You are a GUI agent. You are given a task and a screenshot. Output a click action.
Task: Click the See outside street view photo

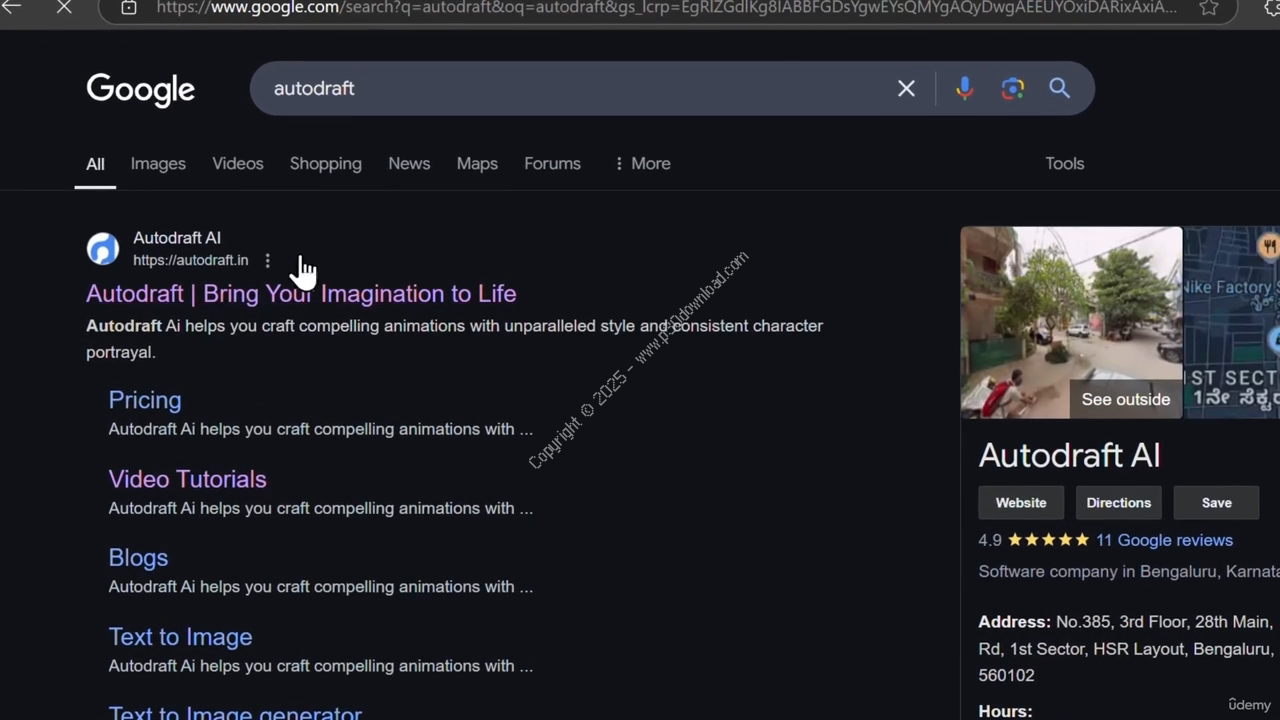click(1071, 322)
